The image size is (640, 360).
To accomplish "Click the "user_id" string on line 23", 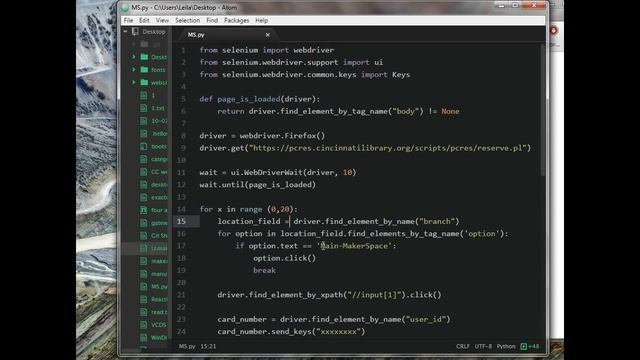I will [425, 319].
